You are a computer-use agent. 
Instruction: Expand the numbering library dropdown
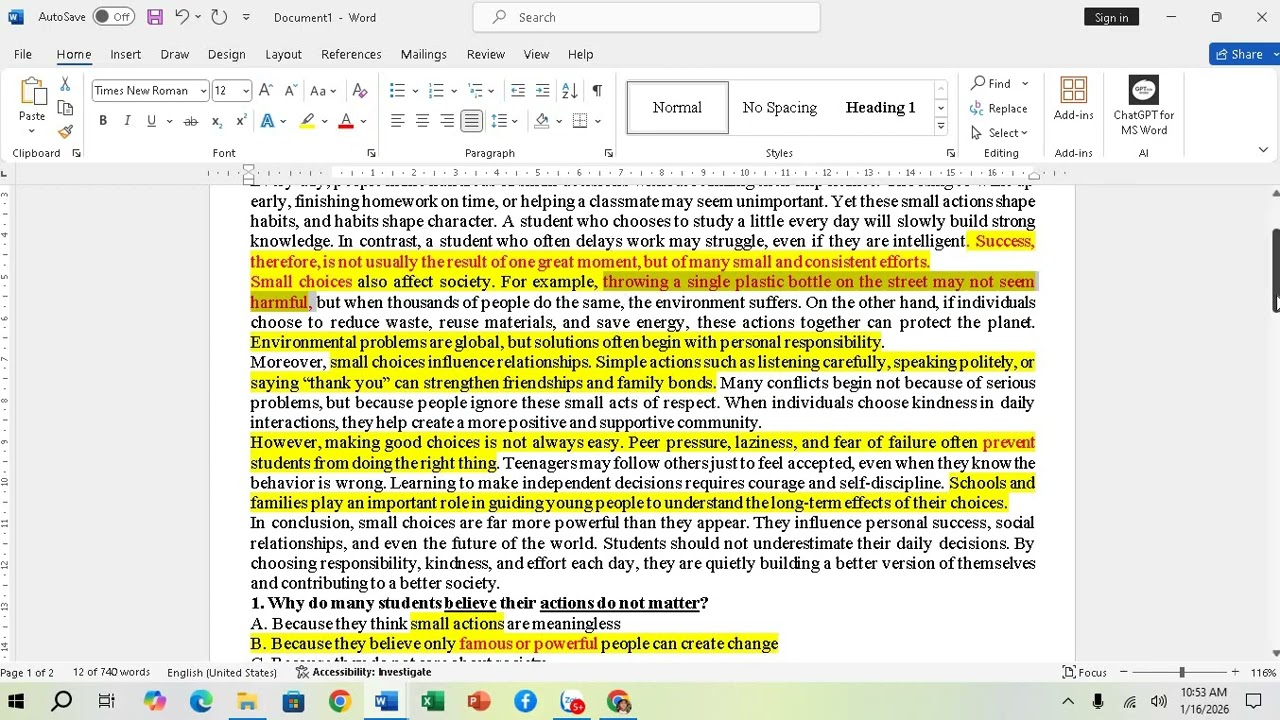pos(454,91)
